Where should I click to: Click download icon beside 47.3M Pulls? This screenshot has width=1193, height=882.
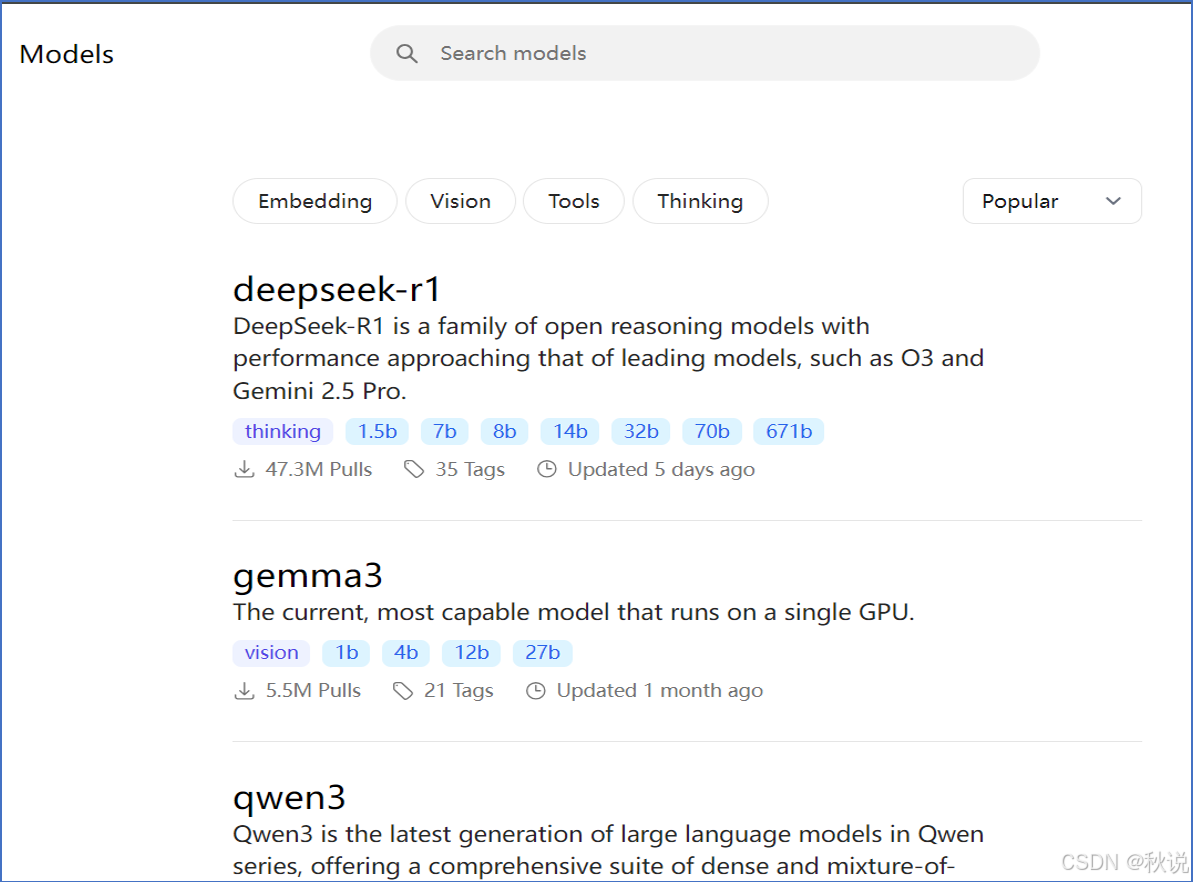[244, 470]
